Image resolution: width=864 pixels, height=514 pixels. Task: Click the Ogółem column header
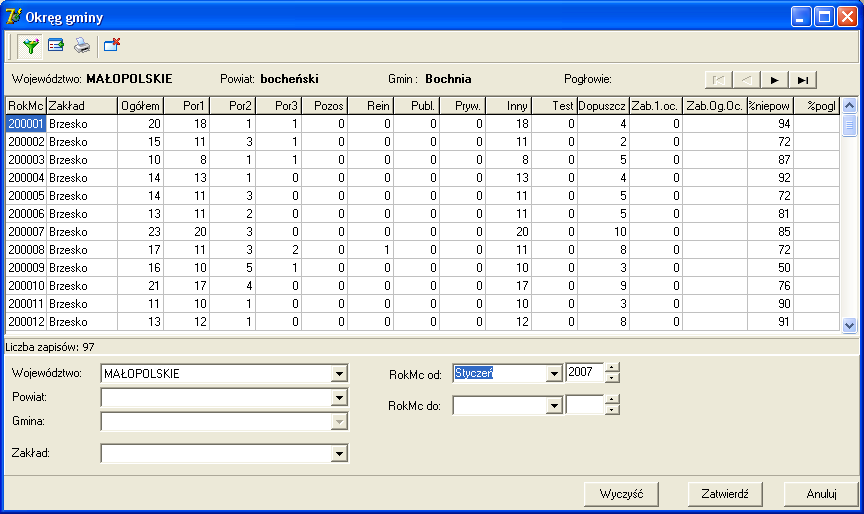coord(141,106)
